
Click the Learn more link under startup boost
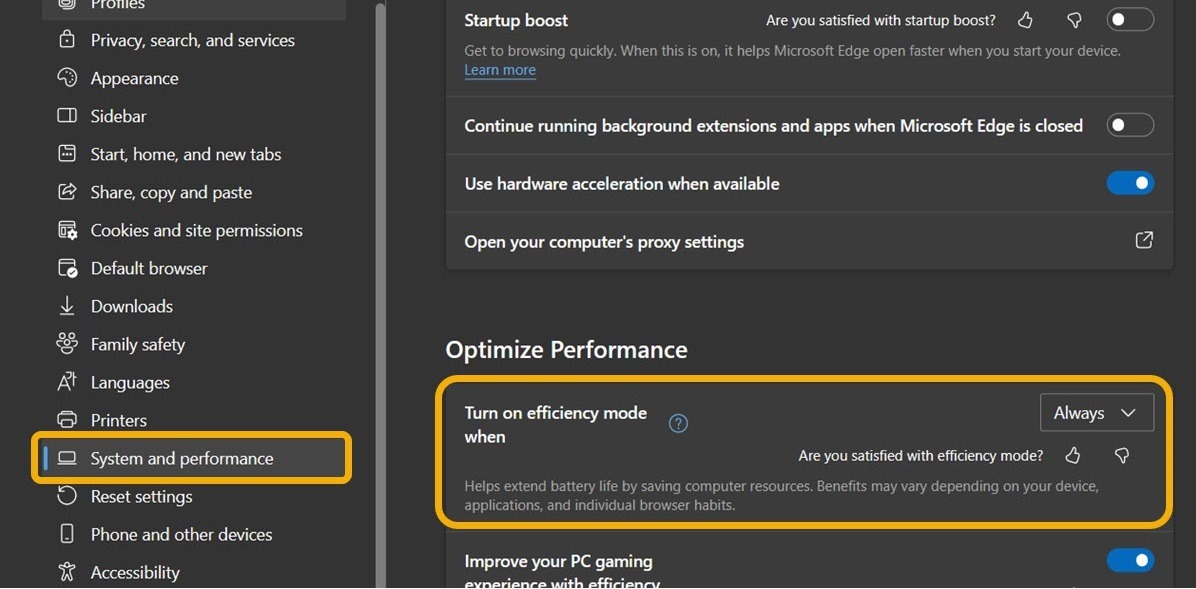(x=499, y=69)
